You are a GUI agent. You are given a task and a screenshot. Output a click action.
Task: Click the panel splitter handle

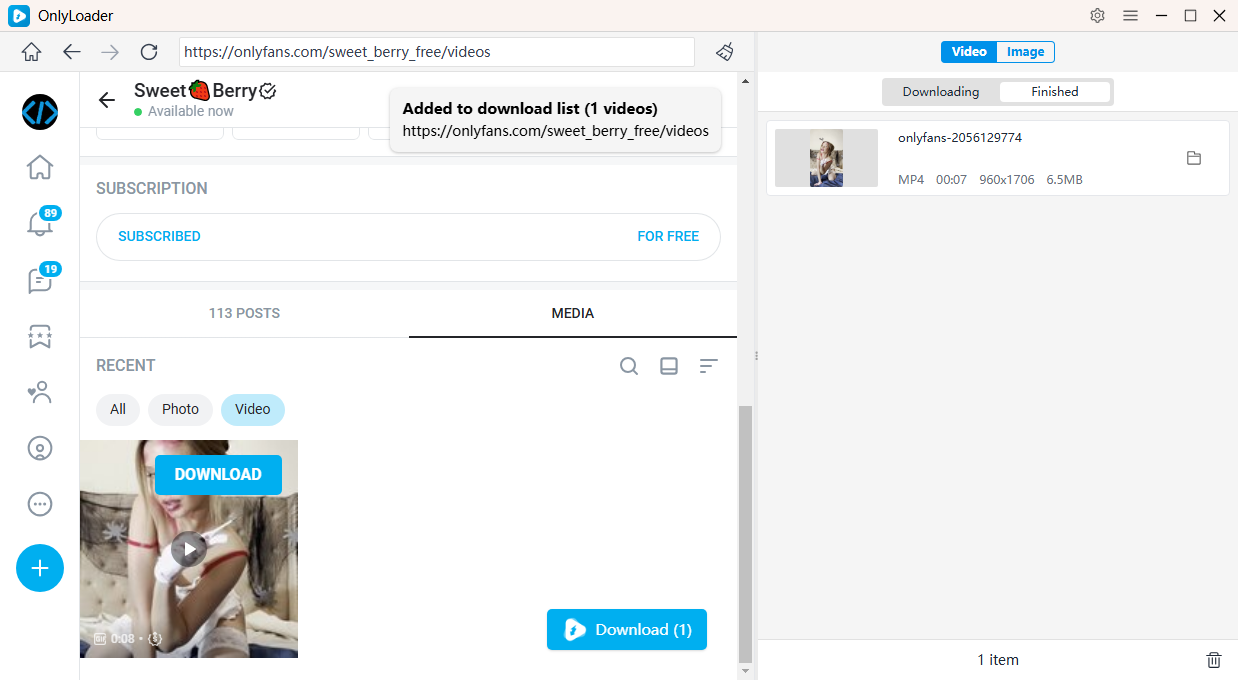(x=756, y=356)
